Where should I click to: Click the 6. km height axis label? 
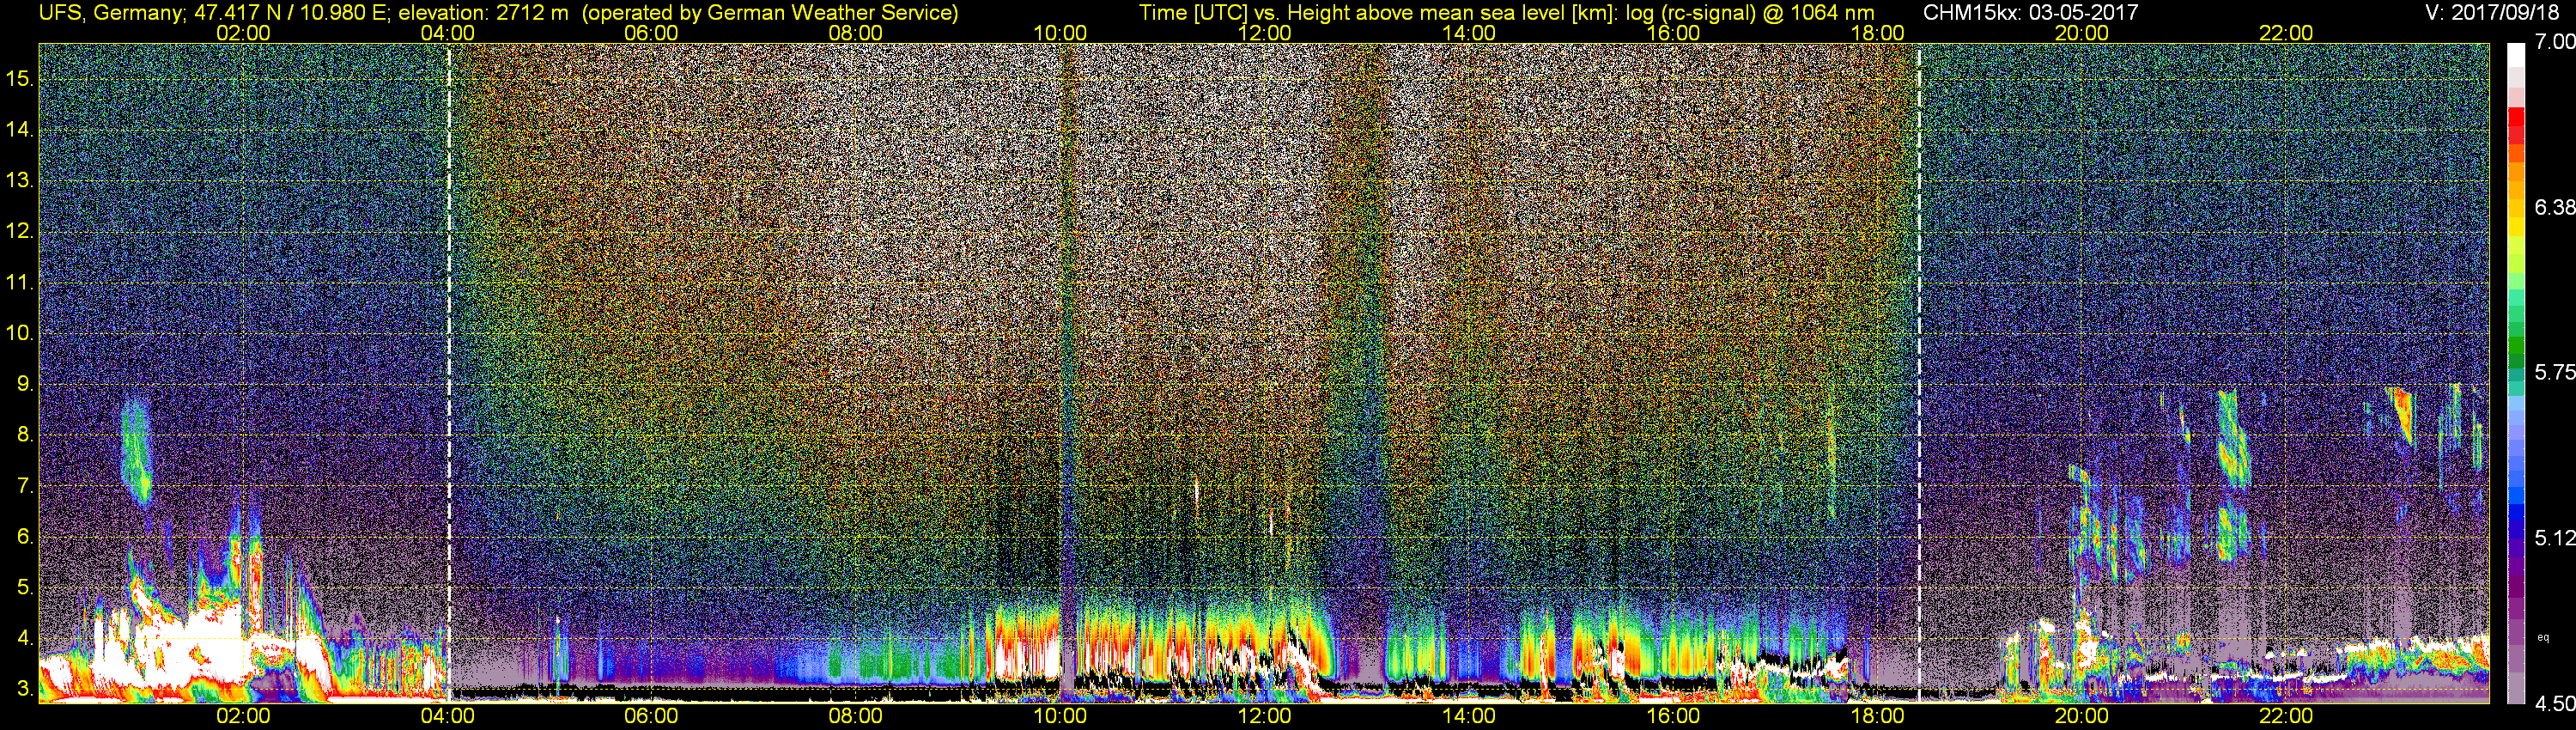[25, 537]
